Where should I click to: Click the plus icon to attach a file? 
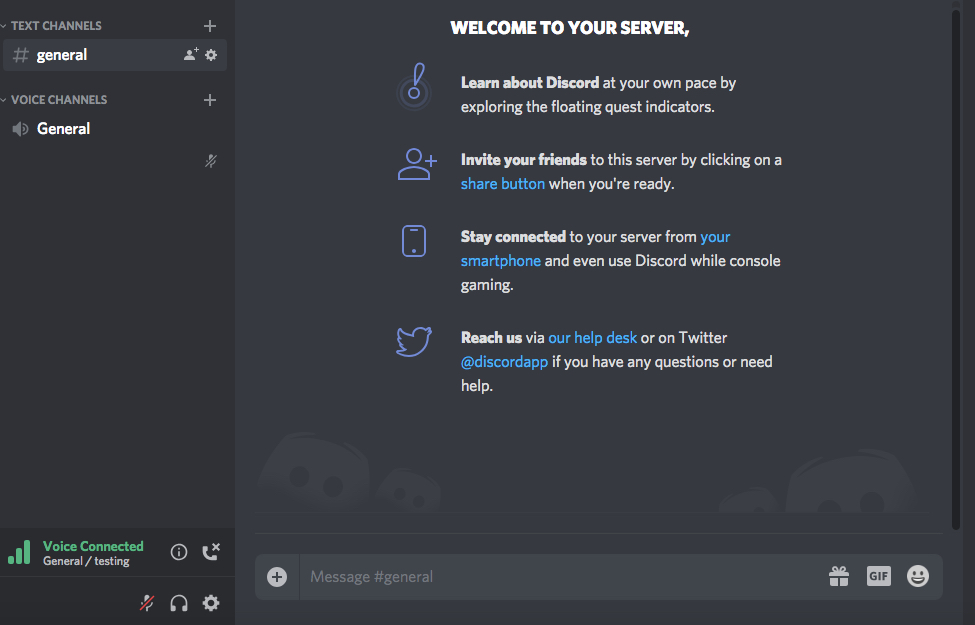[276, 576]
